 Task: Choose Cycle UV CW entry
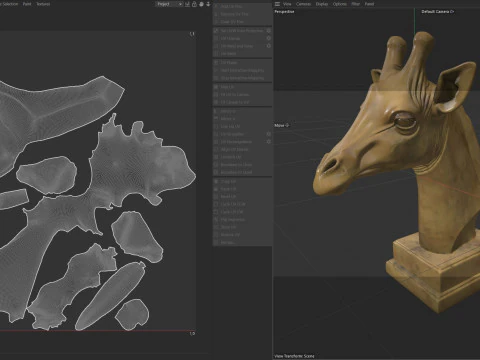[242, 212]
